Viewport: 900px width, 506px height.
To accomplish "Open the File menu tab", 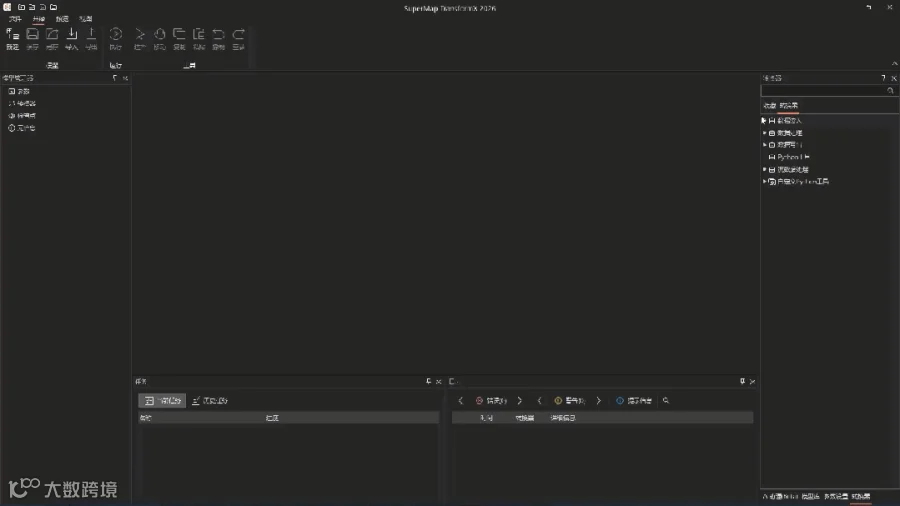I will pyautogui.click(x=15, y=19).
